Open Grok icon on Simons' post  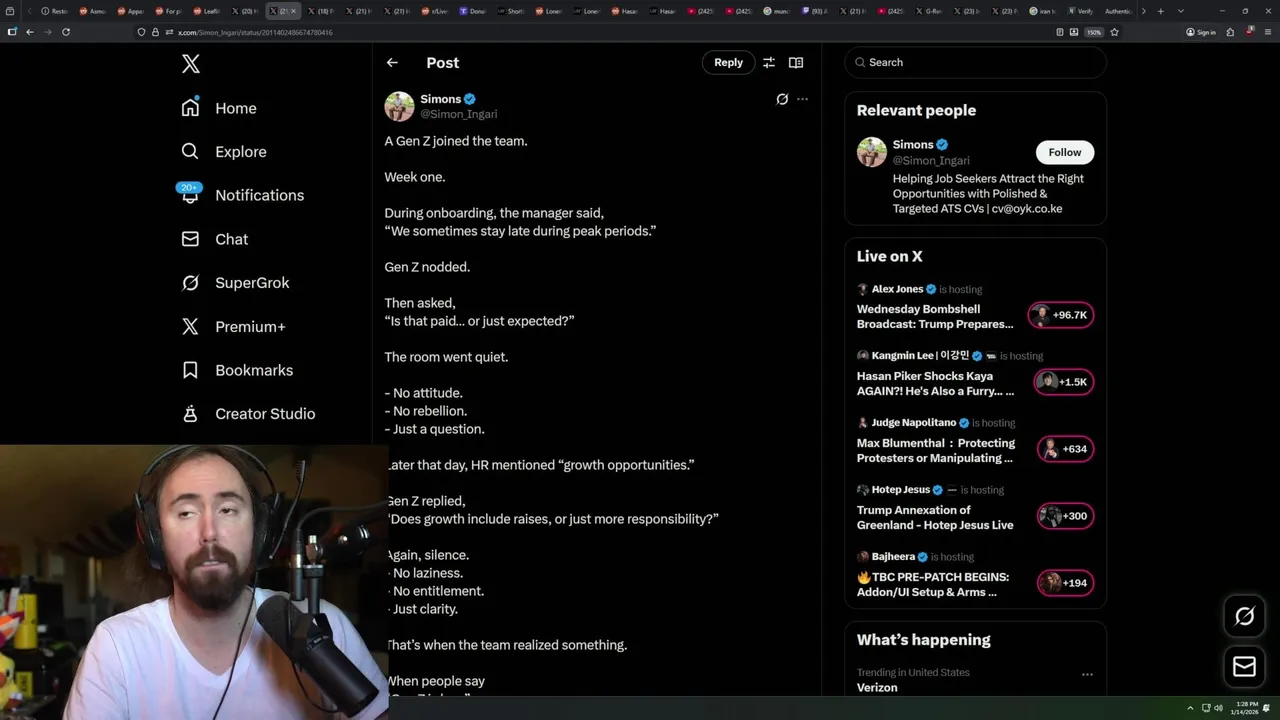[782, 99]
